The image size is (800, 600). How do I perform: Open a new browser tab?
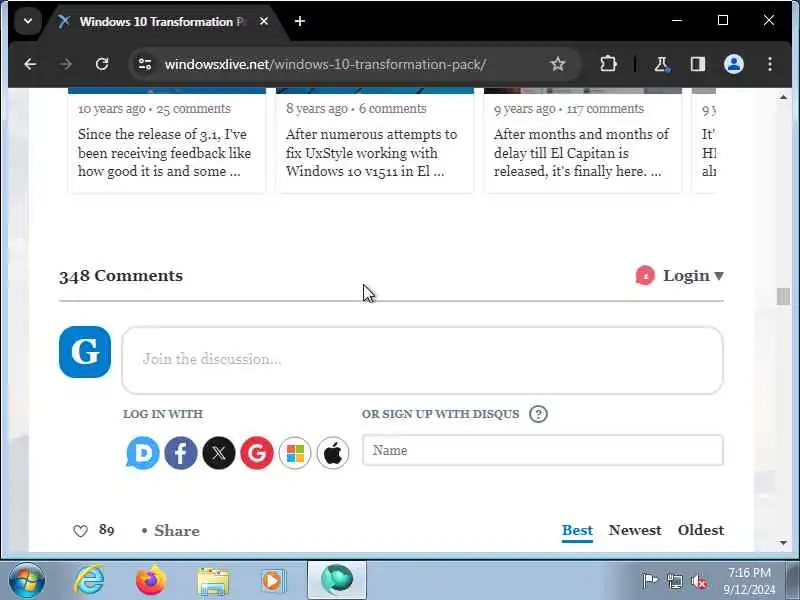[300, 21]
